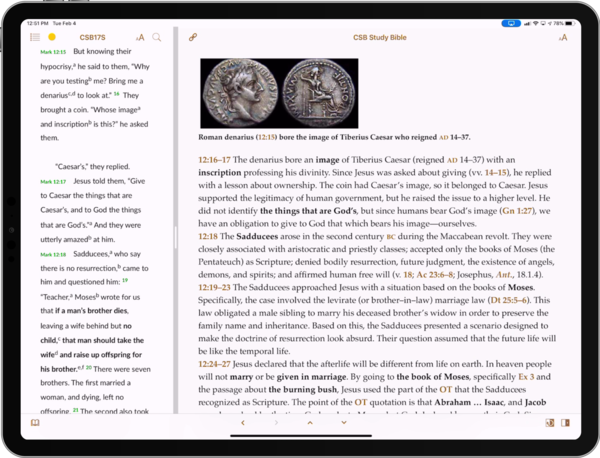Toggle the pane link icon

193,37
